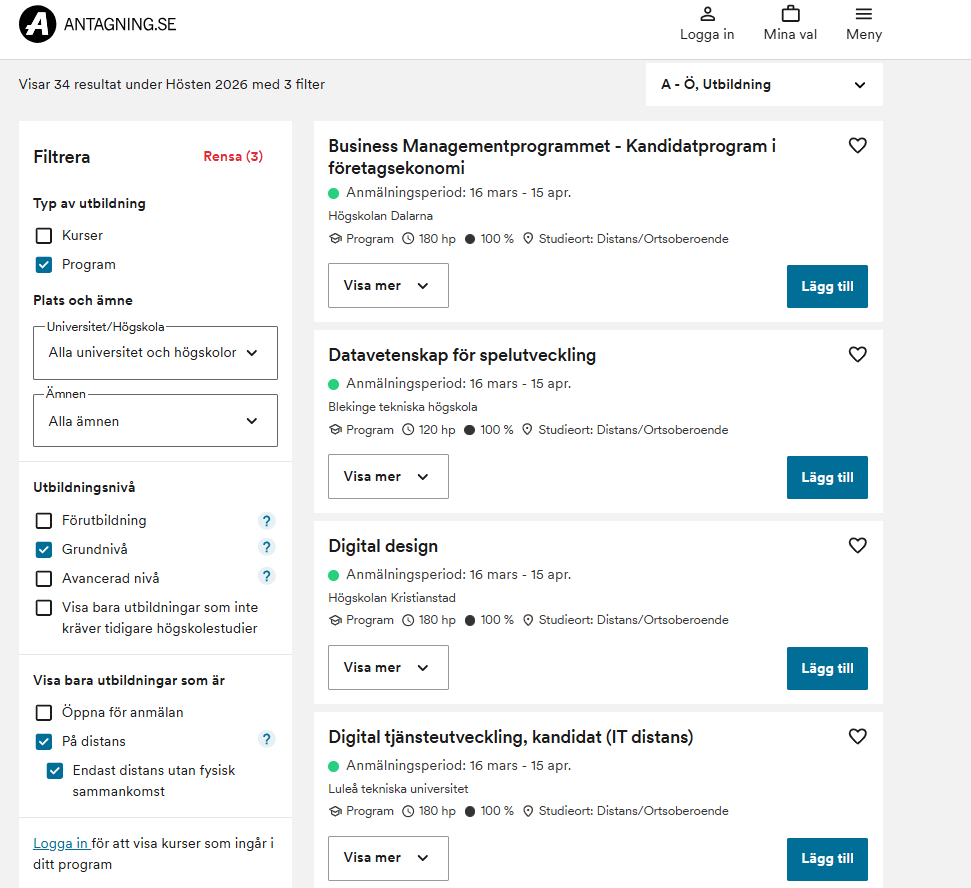Enable the Kurser checkbox
This screenshot has height=888, width=971.
point(44,236)
